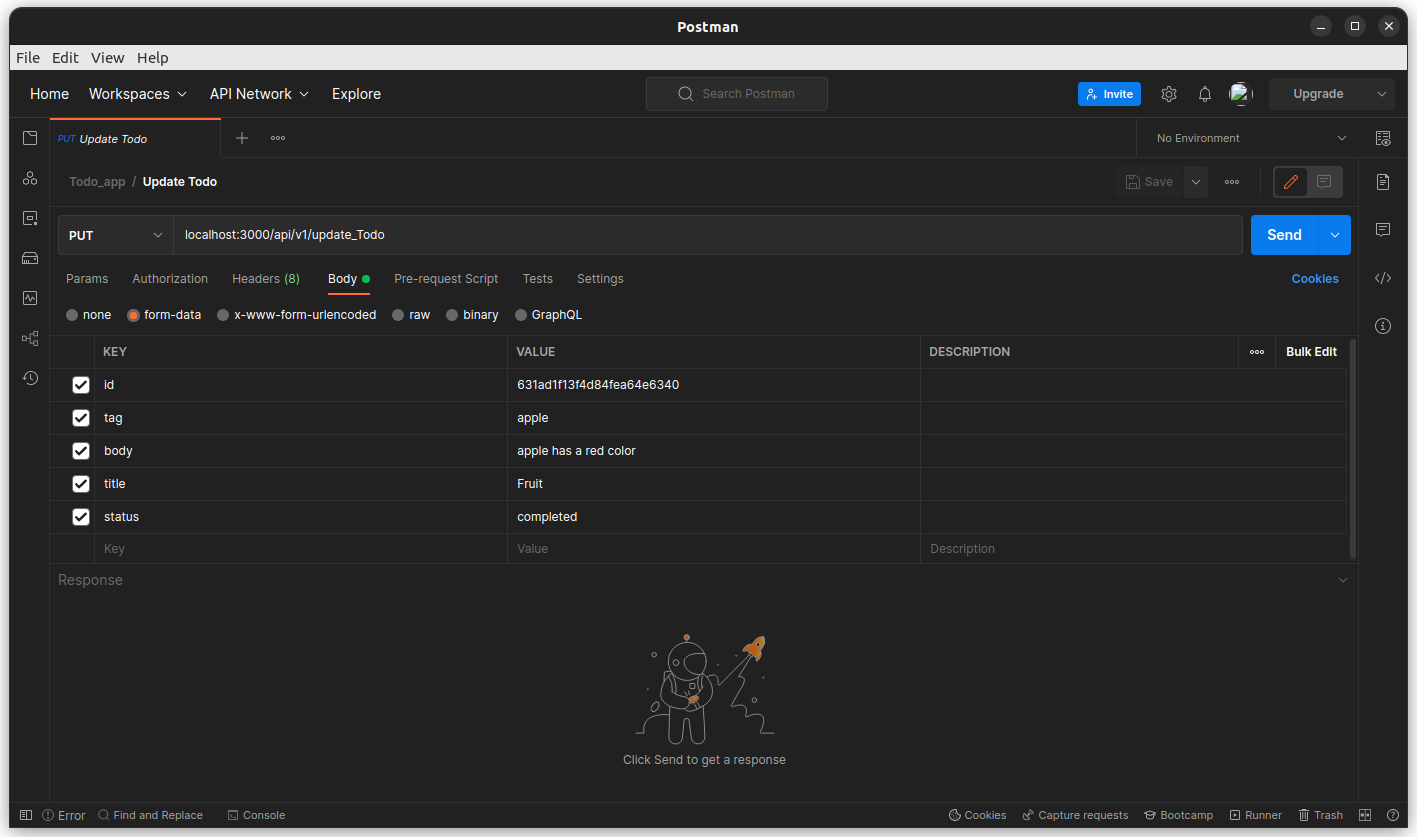1417x837 pixels.
Task: Open request more actions ellipsis beside Save
Action: pos(1232,182)
